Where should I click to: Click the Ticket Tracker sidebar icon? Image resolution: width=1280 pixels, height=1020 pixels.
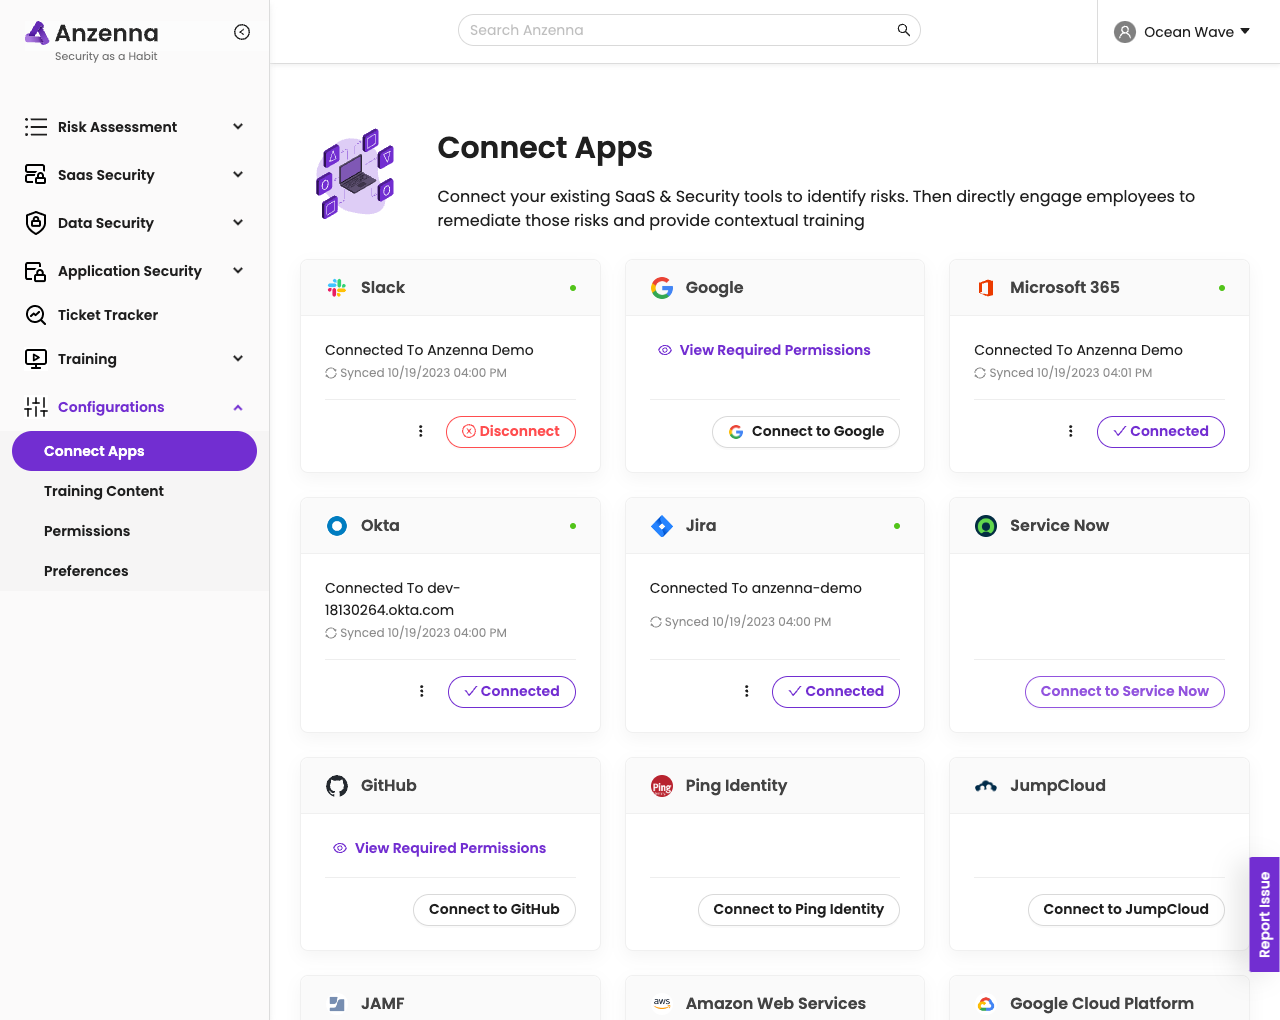tap(36, 315)
